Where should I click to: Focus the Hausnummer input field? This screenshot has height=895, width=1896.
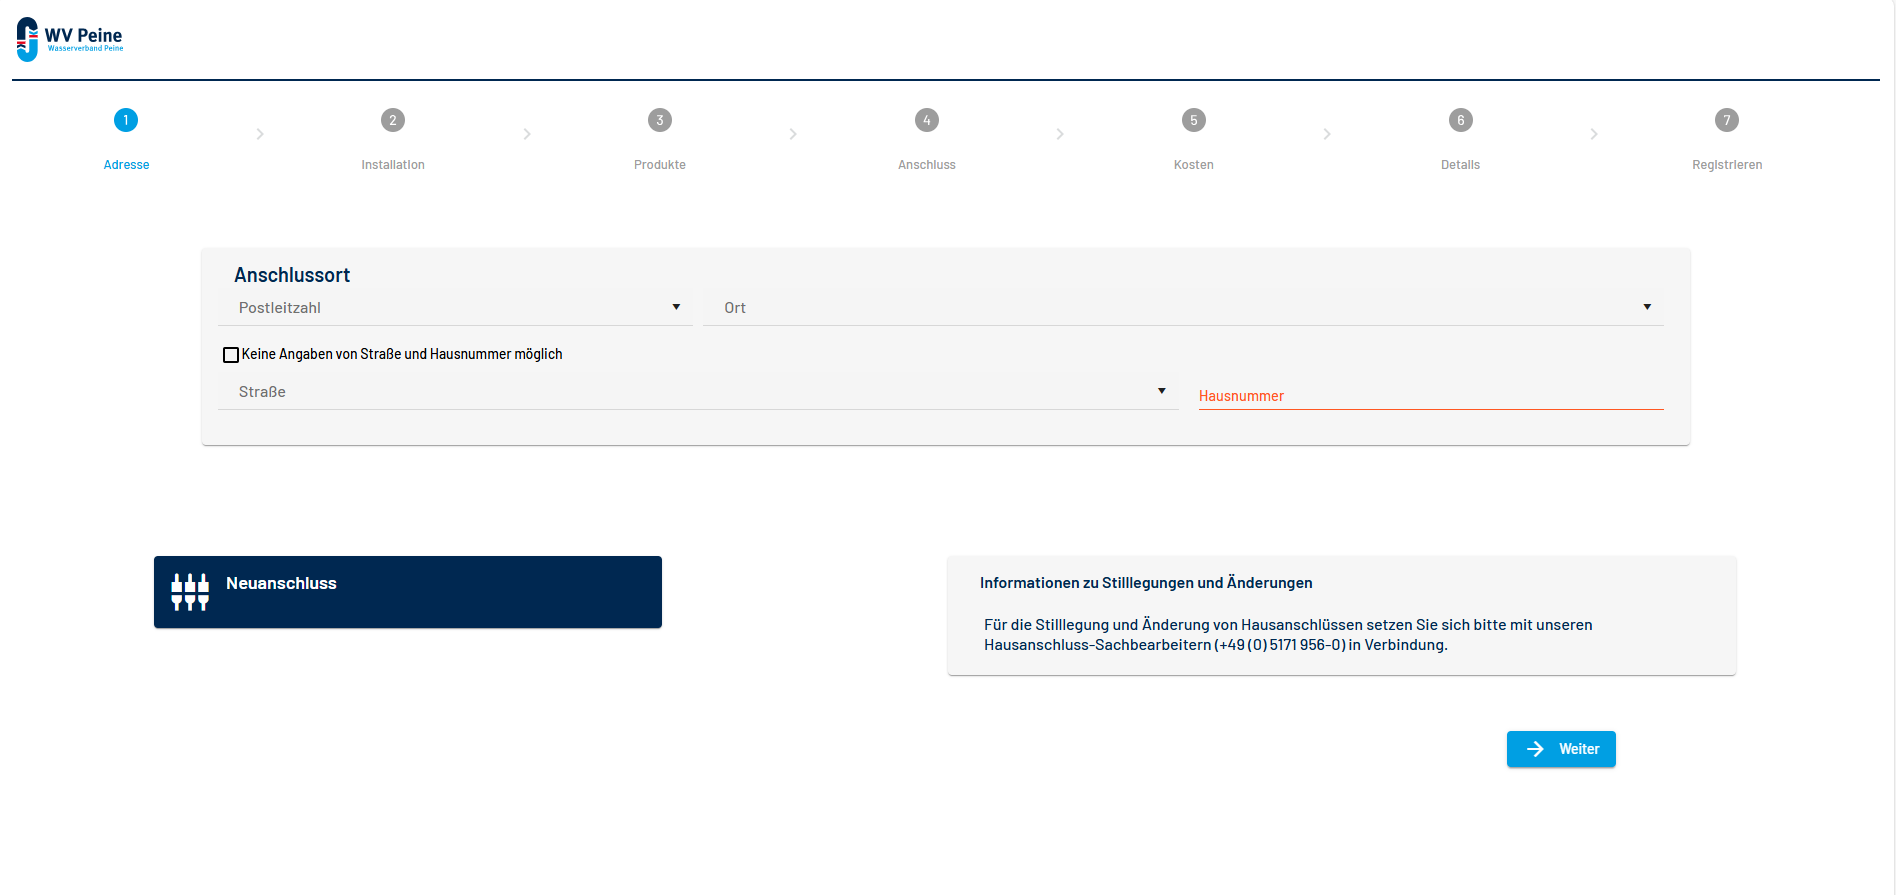click(x=1431, y=396)
